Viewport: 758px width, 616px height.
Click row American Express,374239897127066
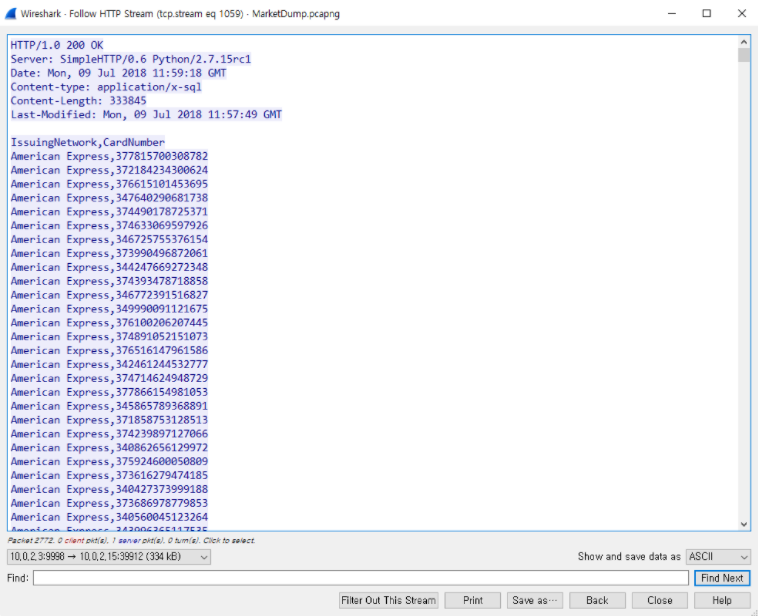(x=109, y=434)
